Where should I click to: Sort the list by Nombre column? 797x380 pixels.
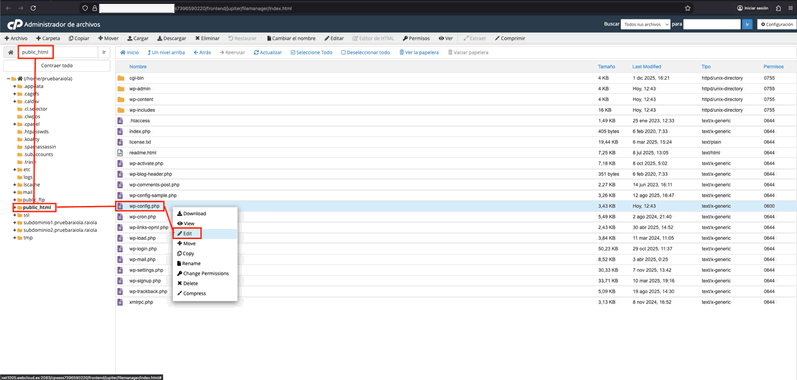(x=138, y=67)
